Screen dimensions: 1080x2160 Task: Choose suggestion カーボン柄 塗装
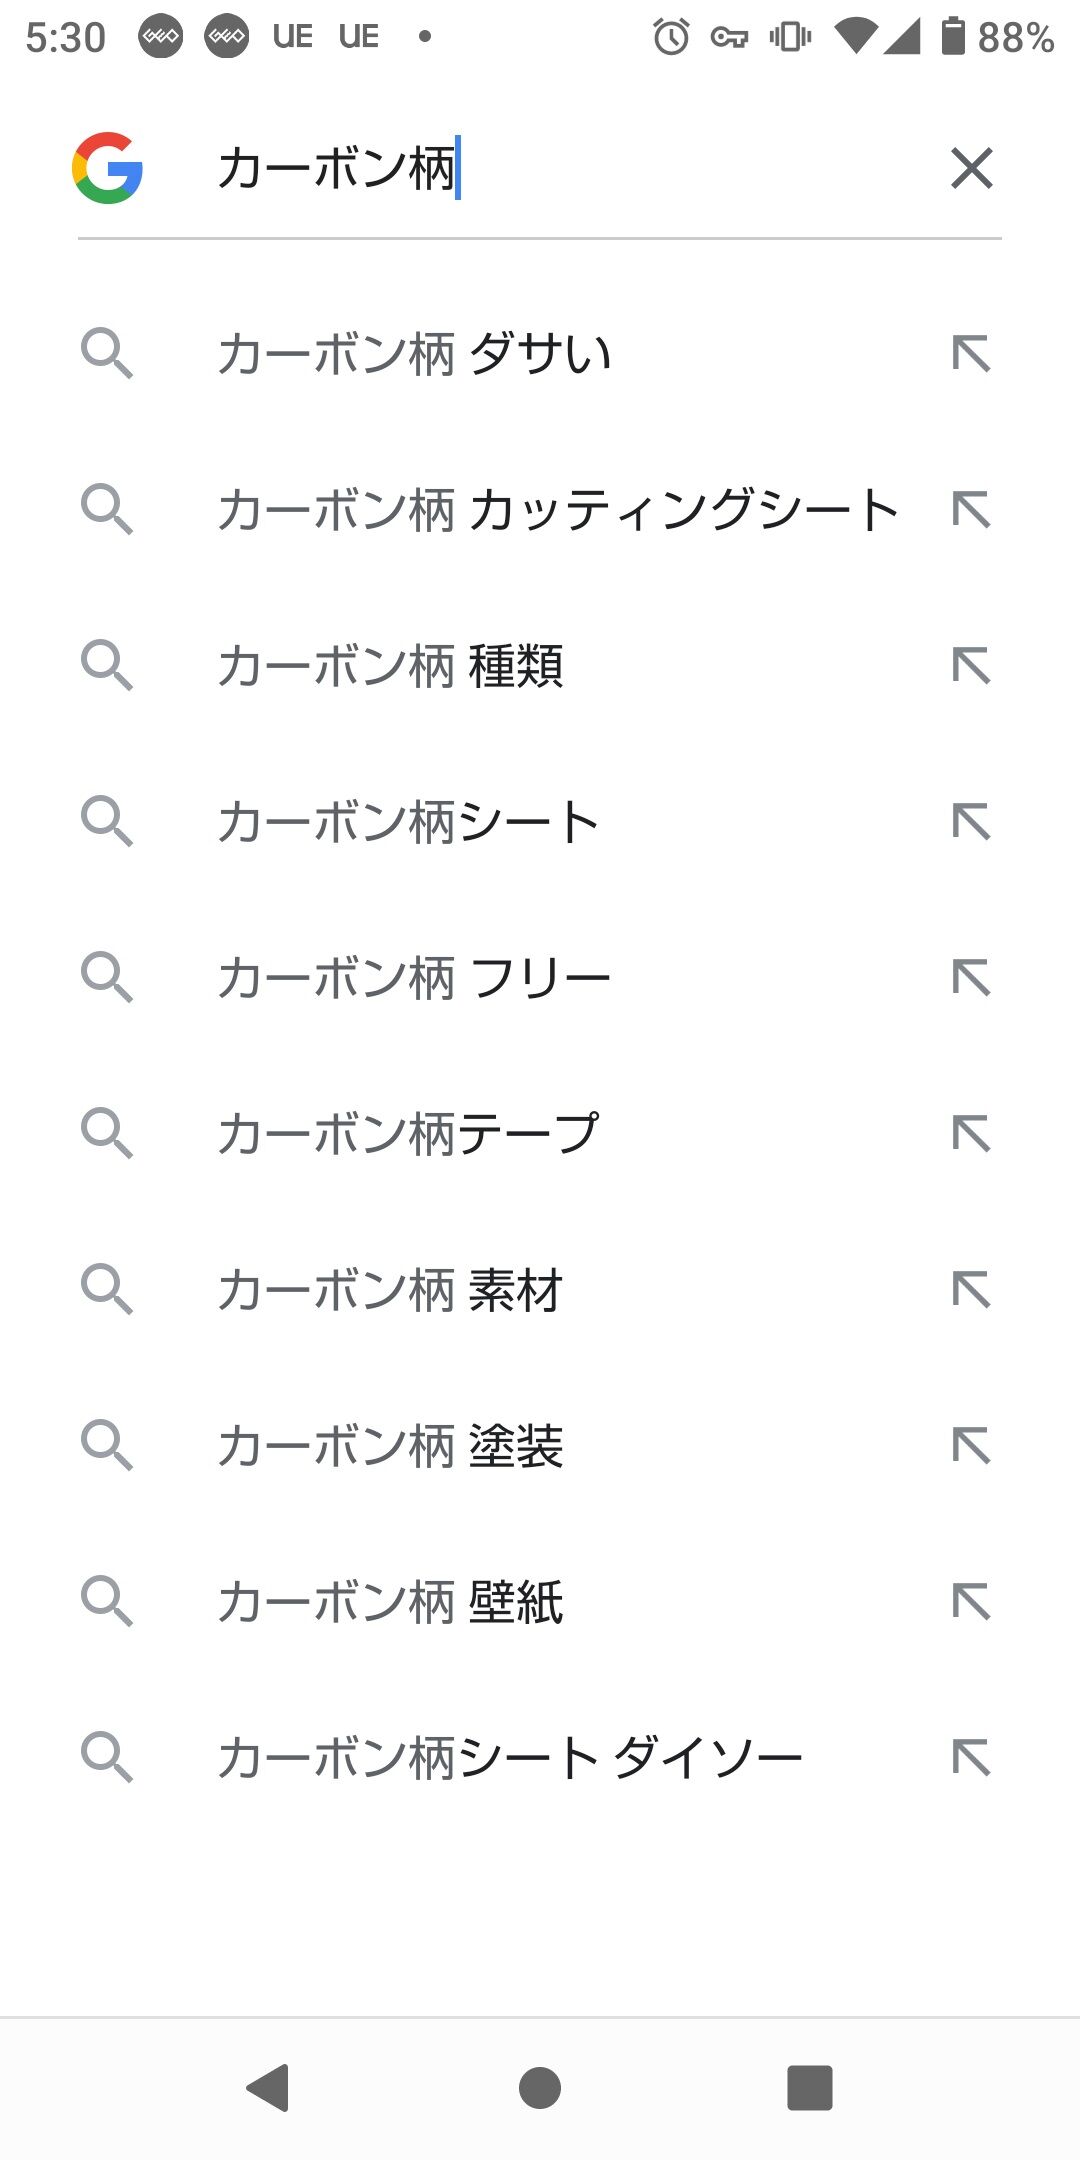(x=390, y=1446)
